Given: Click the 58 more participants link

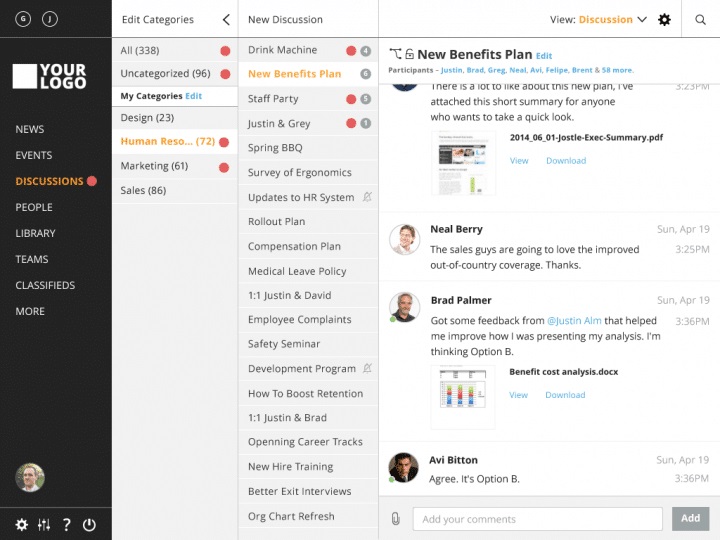Looking at the screenshot, I should (x=617, y=70).
